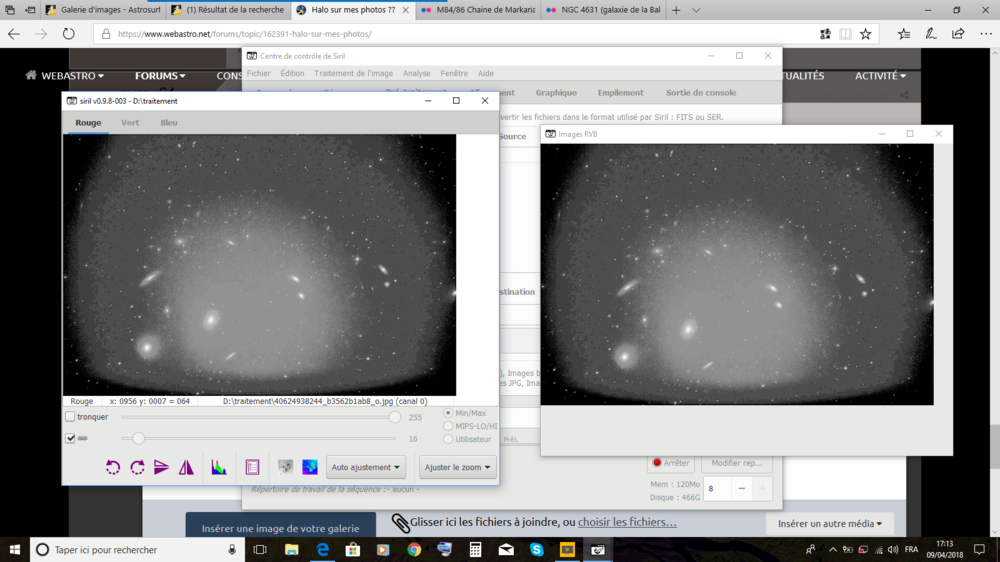Open Microsoft Store from taskbar
Screen dimensions: 1000x562
(x=353, y=549)
